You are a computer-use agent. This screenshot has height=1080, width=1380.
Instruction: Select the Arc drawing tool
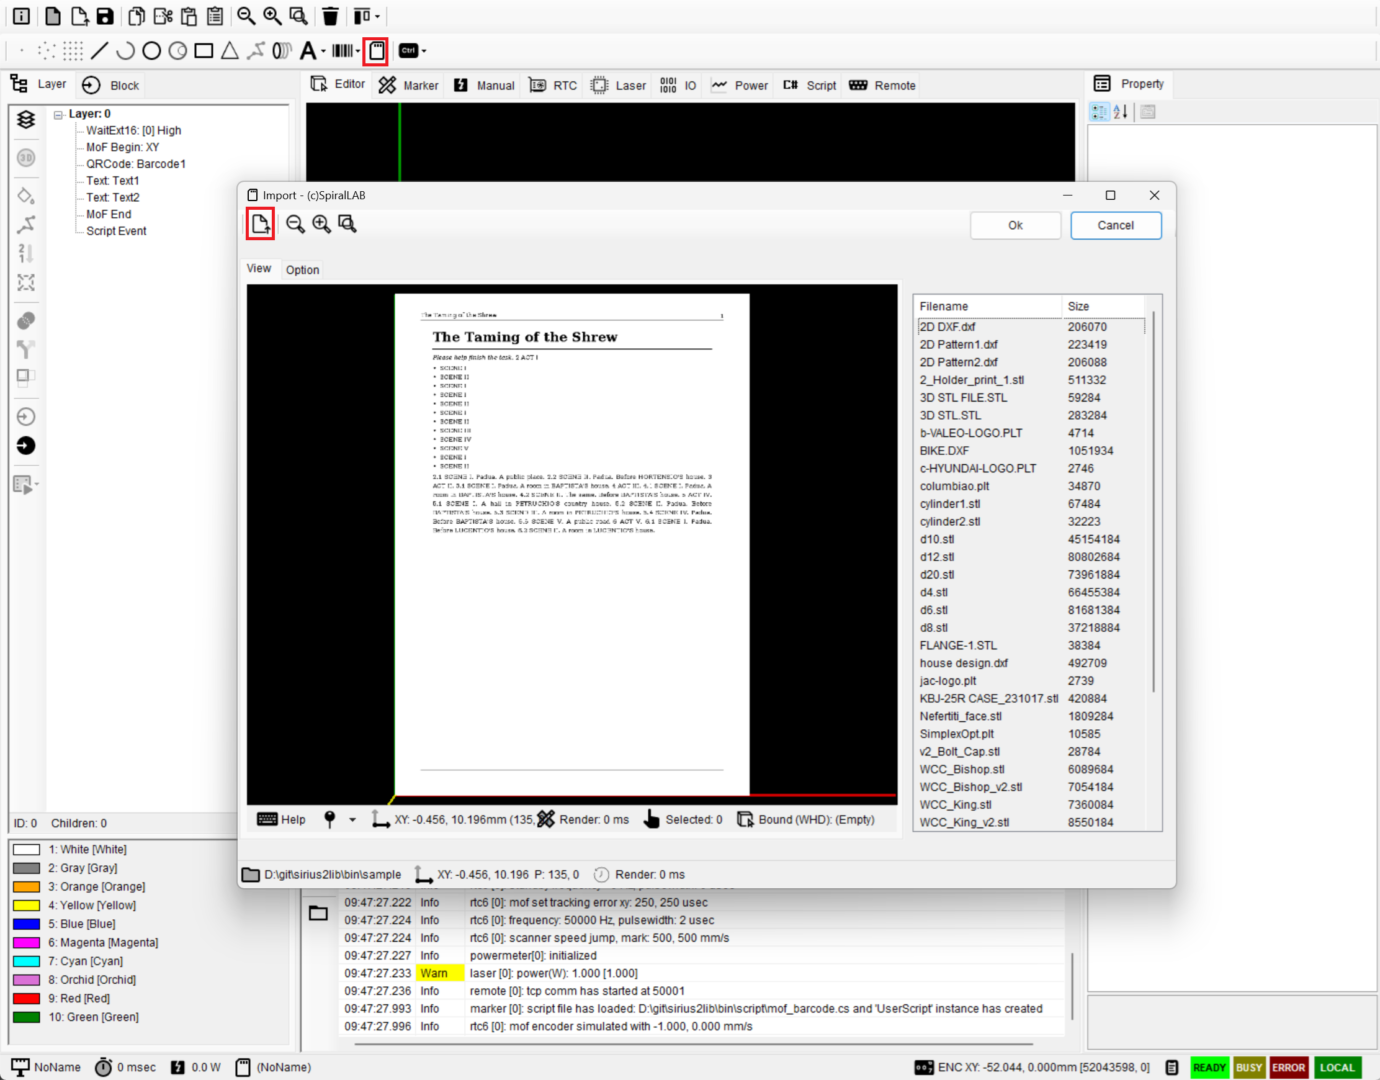(x=125, y=50)
